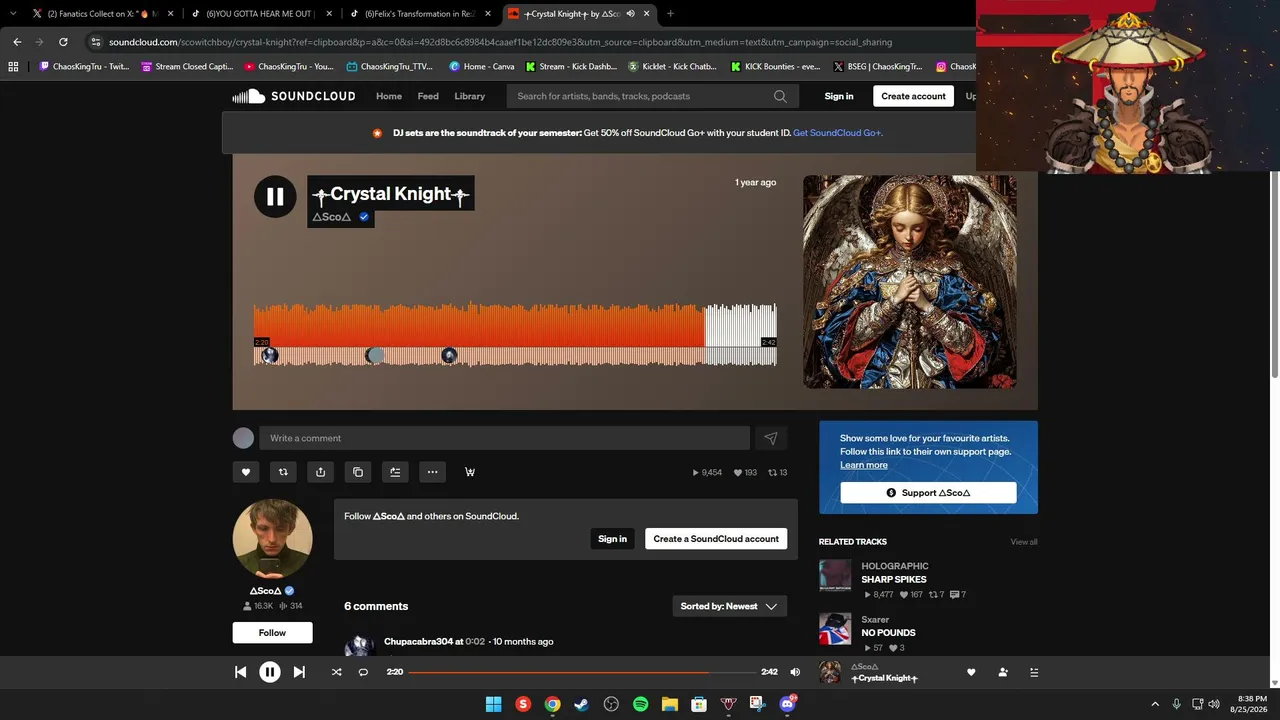1280x720 pixels.
Task: Pause playback in the bottom player bar
Action: pyautogui.click(x=270, y=672)
